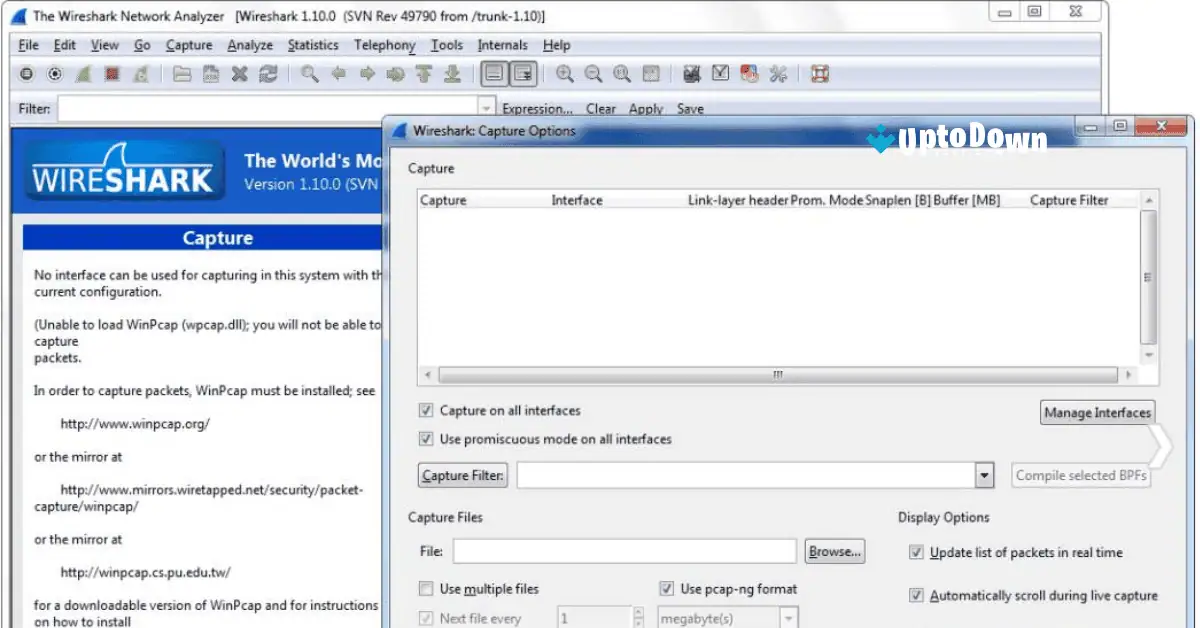Enable Capture on all interfaces
Screen dimensions: 1200x628
(426, 410)
